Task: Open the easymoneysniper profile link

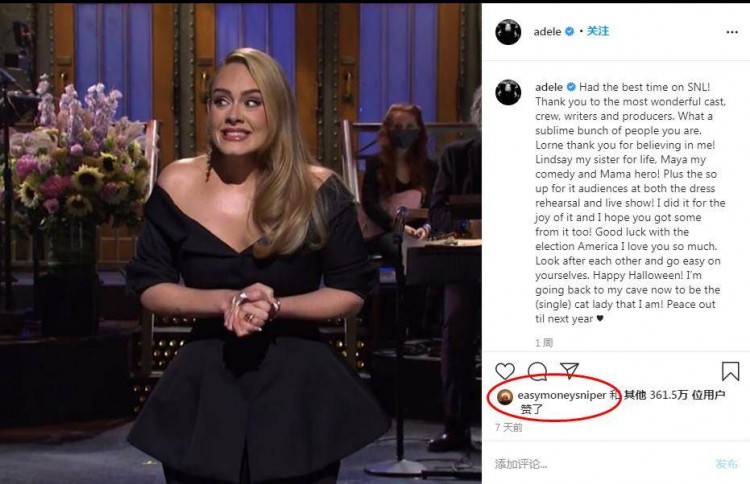Action: click(562, 396)
